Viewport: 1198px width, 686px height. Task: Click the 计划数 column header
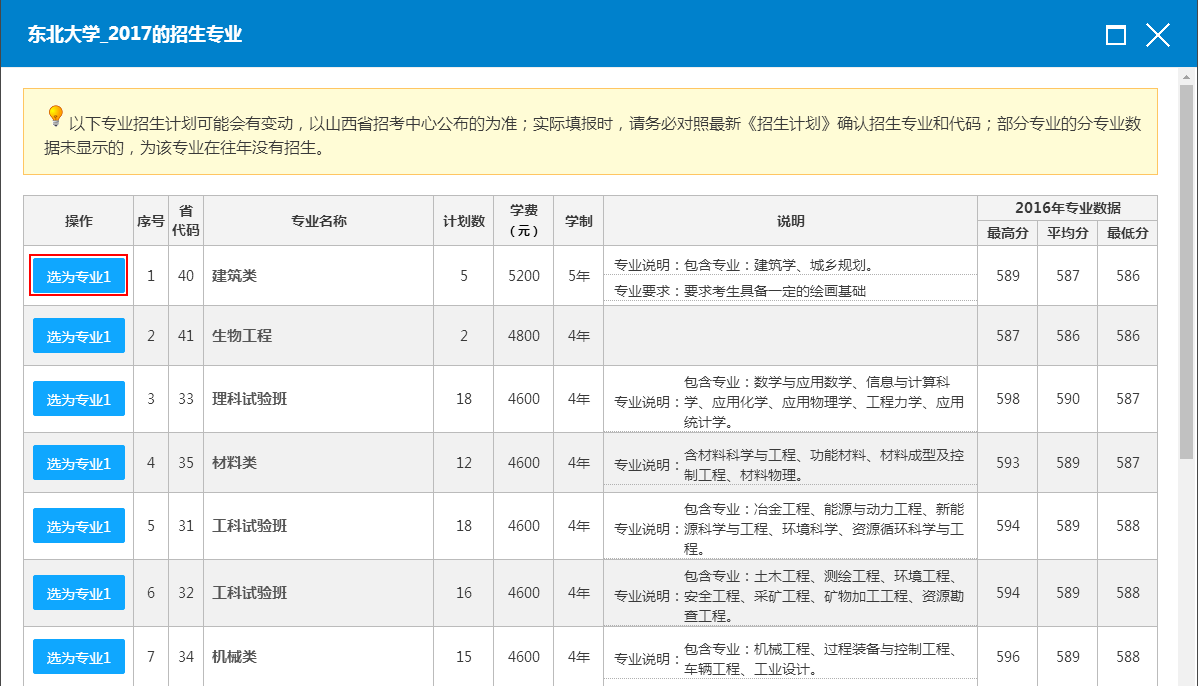coord(464,221)
